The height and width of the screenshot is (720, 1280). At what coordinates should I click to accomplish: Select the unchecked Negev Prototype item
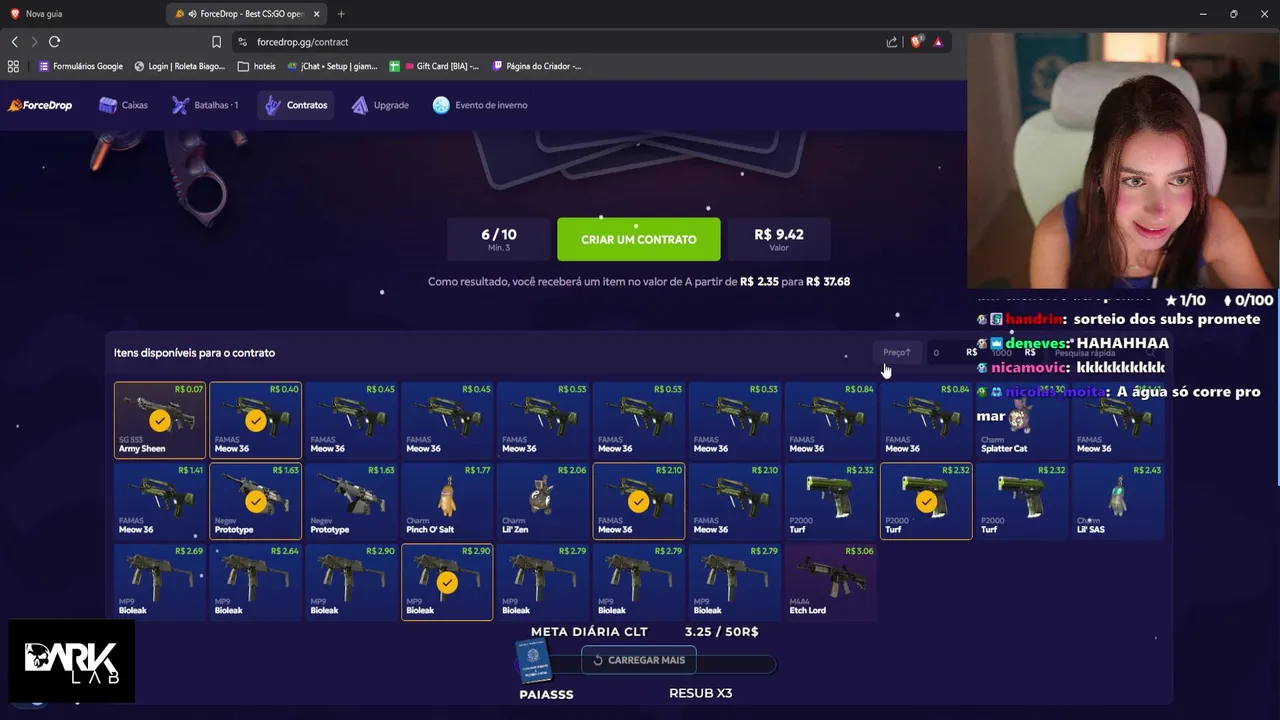[x=351, y=500]
